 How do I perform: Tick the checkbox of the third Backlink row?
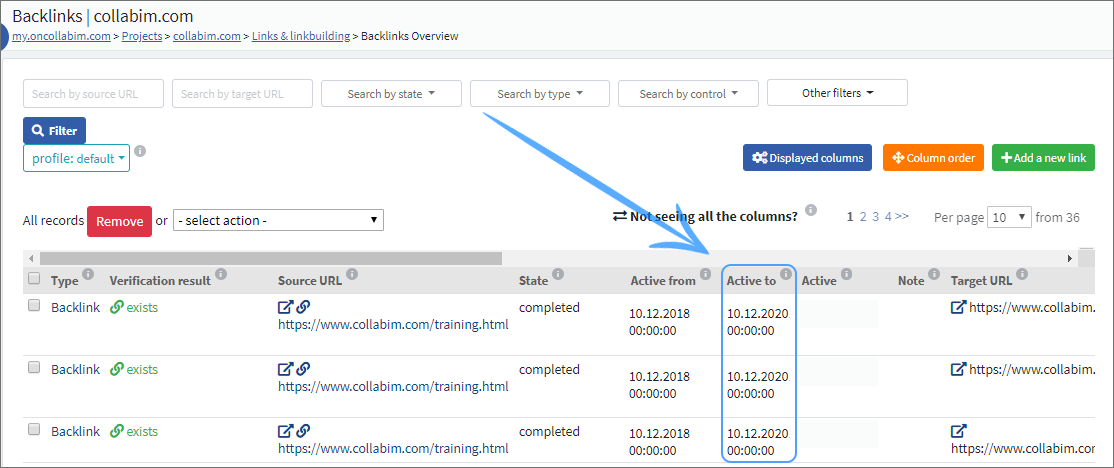click(x=33, y=429)
